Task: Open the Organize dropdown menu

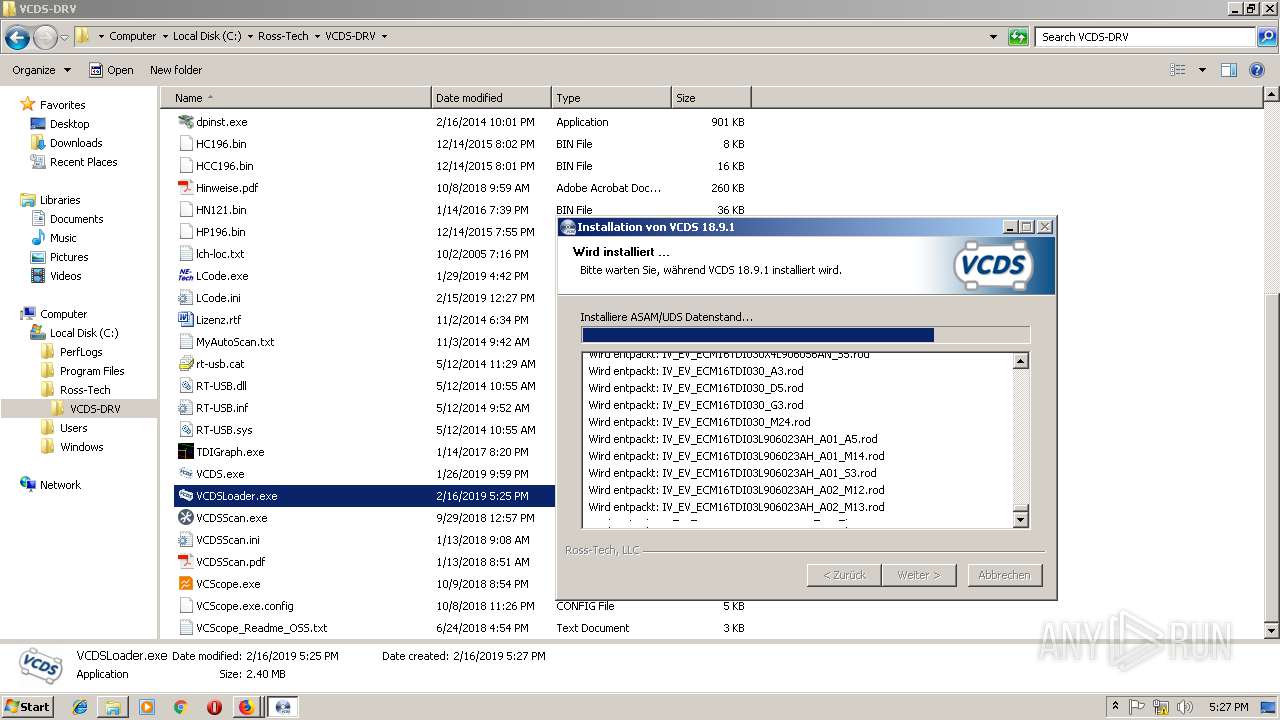Action: click(x=42, y=70)
